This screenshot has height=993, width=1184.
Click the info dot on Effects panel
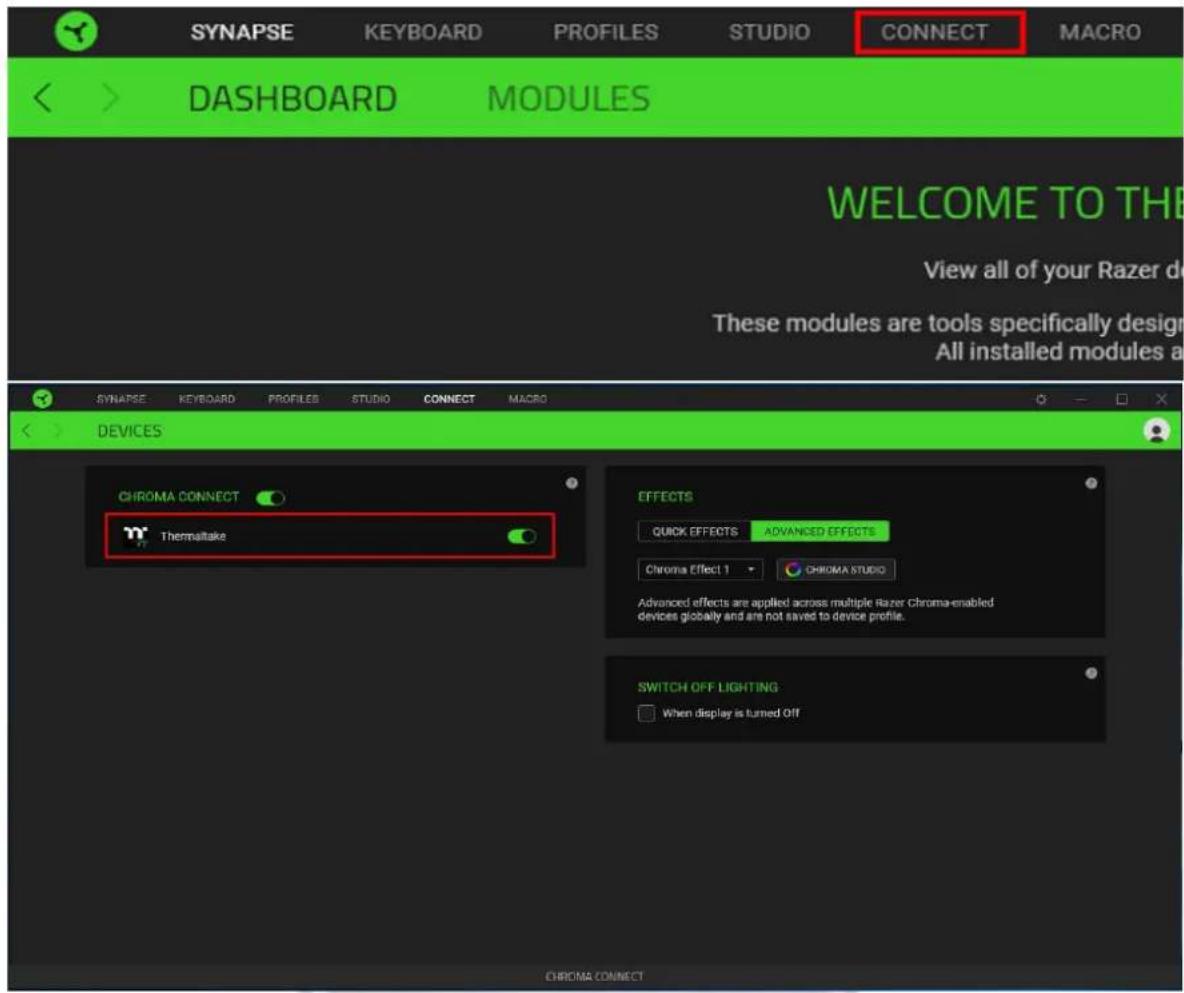[1091, 483]
